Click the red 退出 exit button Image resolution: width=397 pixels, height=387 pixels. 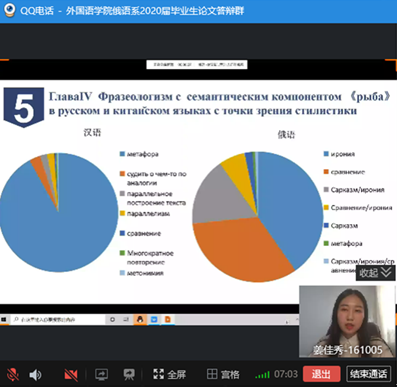tap(321, 374)
